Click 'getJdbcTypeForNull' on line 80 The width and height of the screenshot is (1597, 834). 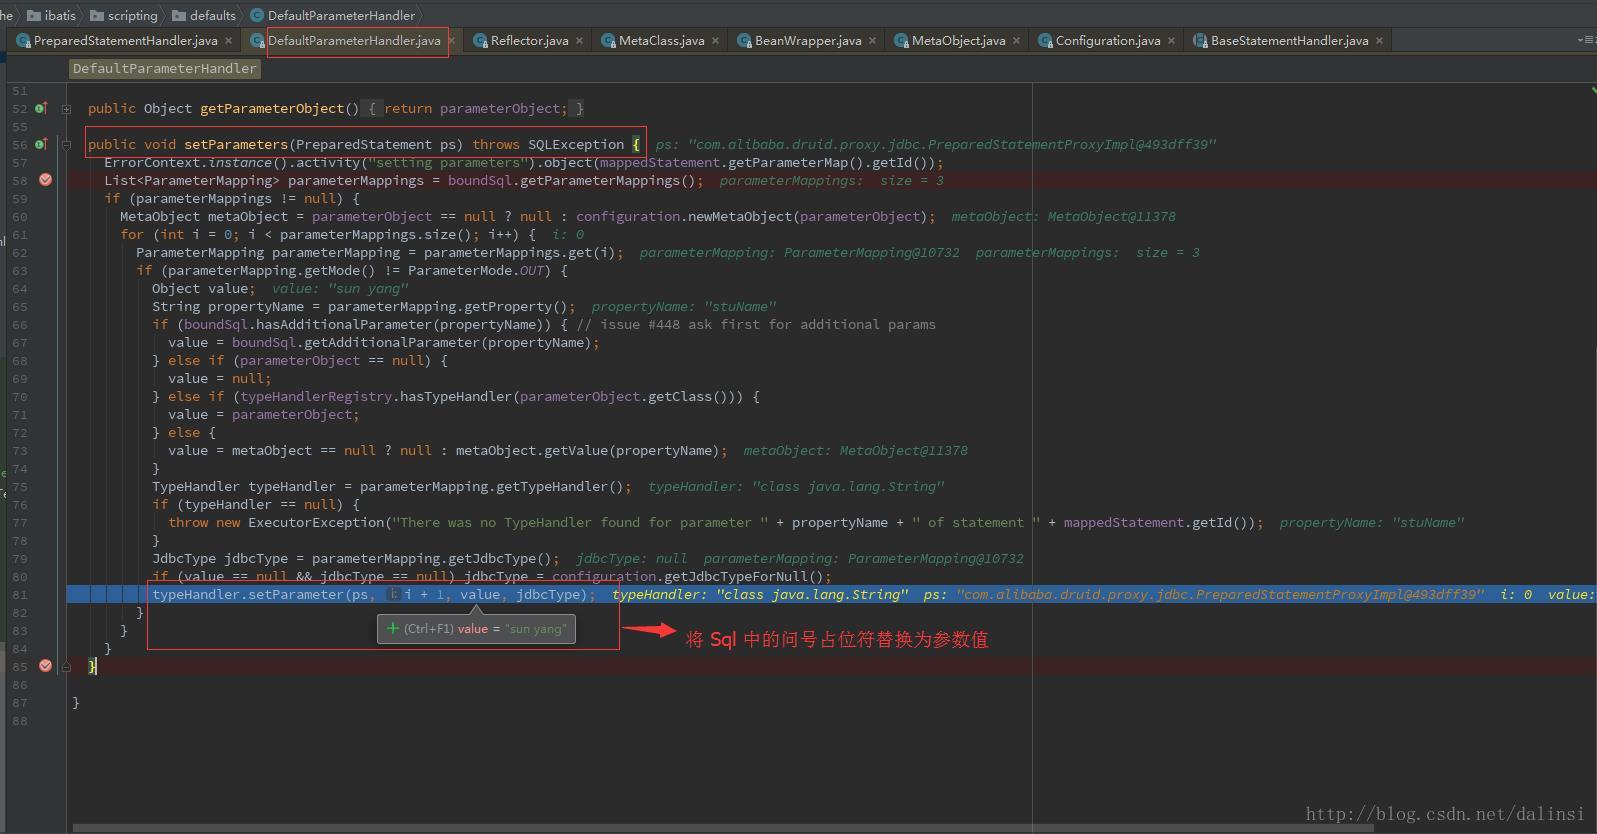coord(736,576)
